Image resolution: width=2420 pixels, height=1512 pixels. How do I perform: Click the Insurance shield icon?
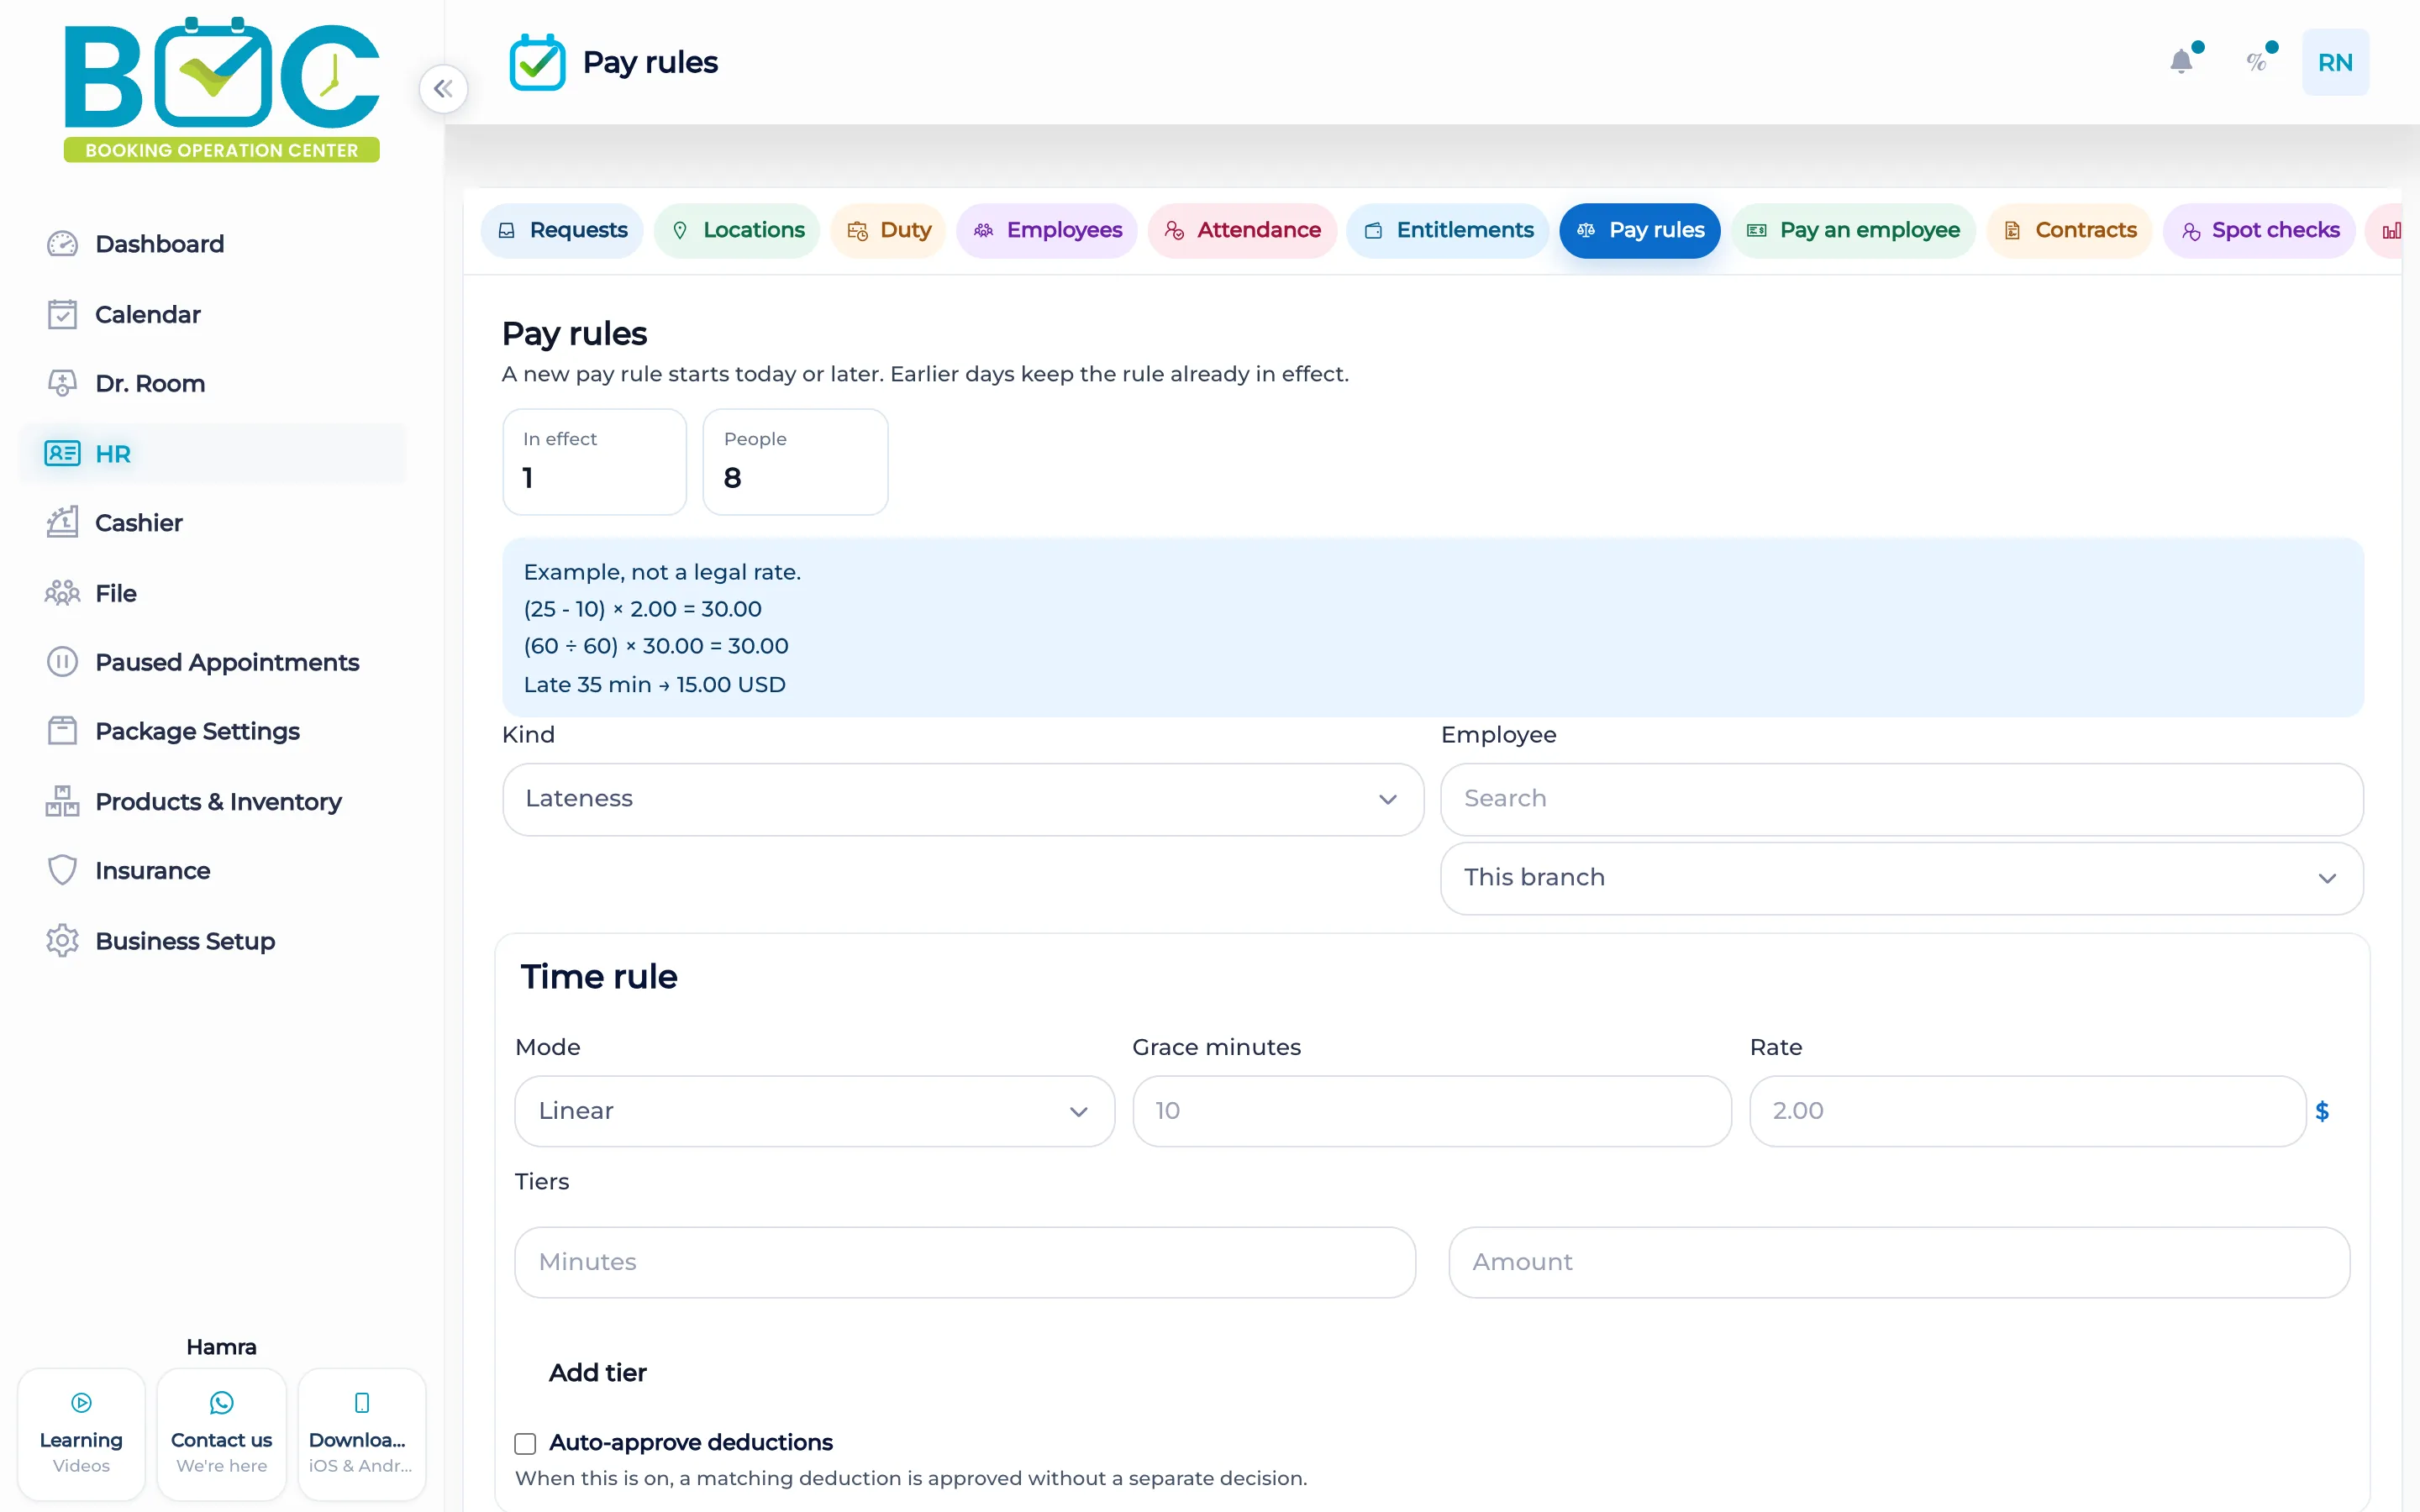point(62,870)
